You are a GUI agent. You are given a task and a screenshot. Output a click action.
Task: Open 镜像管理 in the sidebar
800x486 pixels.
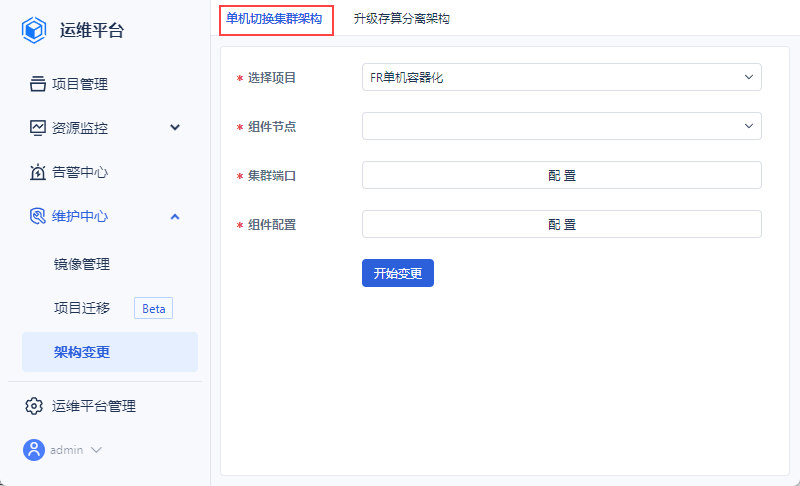click(x=82, y=264)
